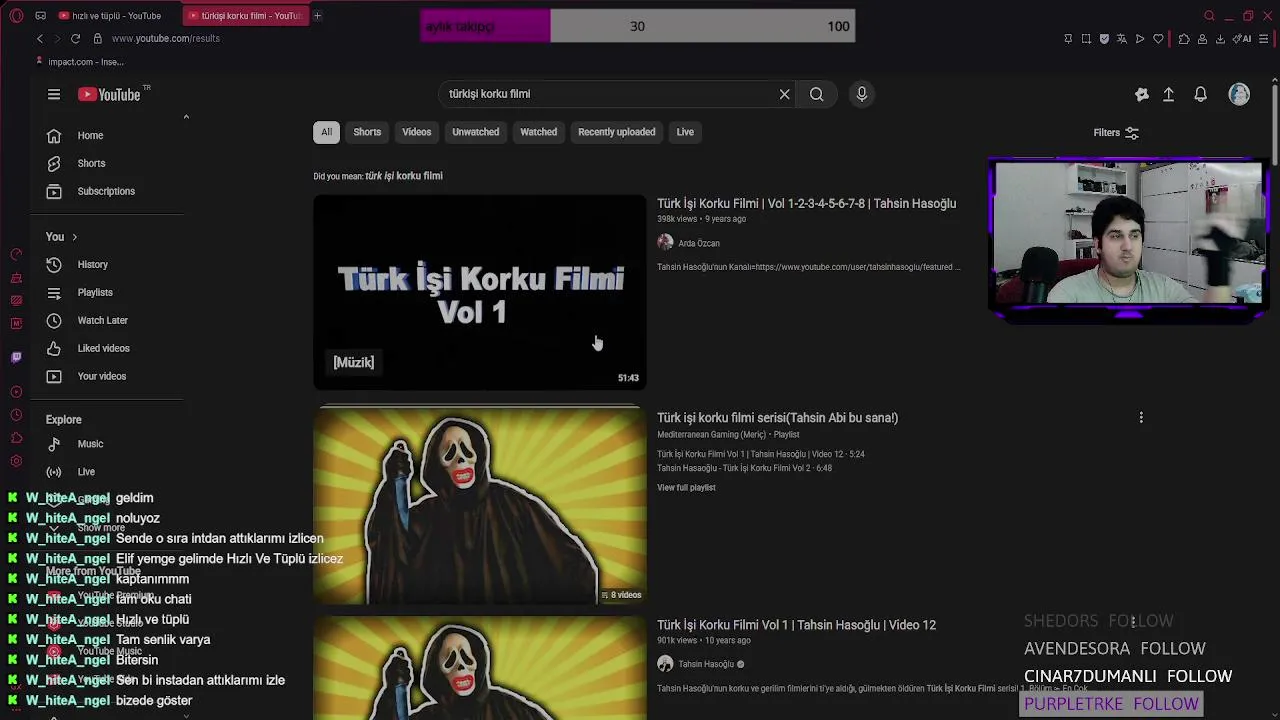This screenshot has width=1280, height=720.
Task: Open Twitch in the Opera sidebar
Action: click(x=16, y=357)
